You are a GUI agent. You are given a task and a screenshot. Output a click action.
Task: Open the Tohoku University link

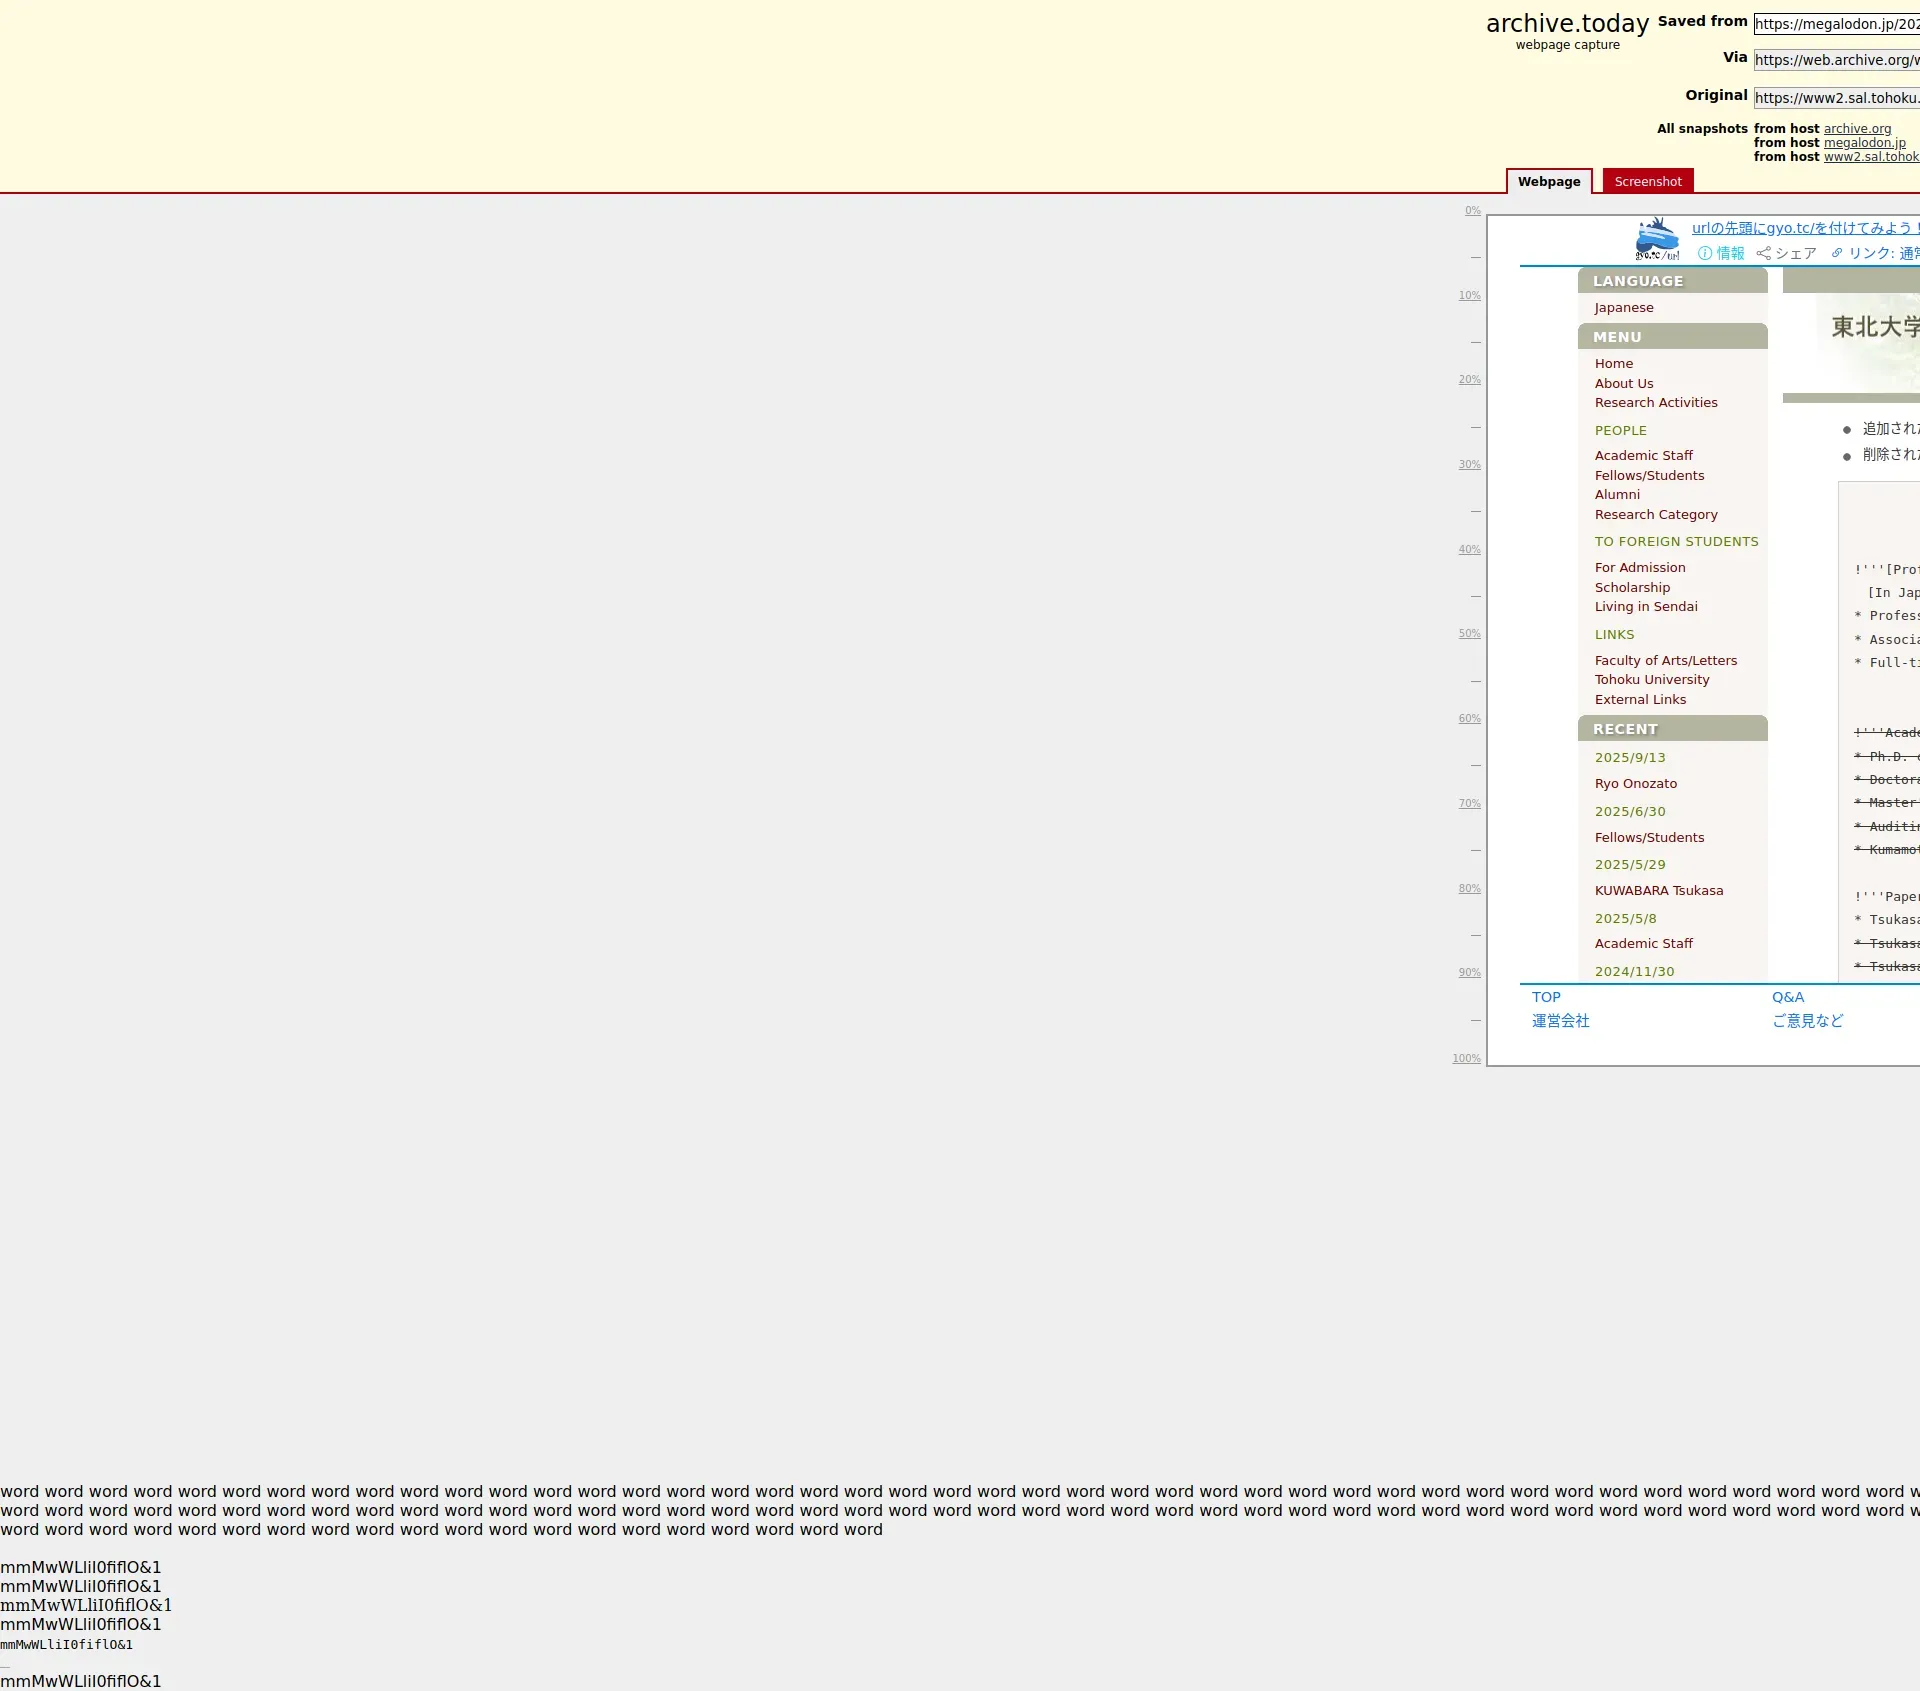pyautogui.click(x=1652, y=680)
